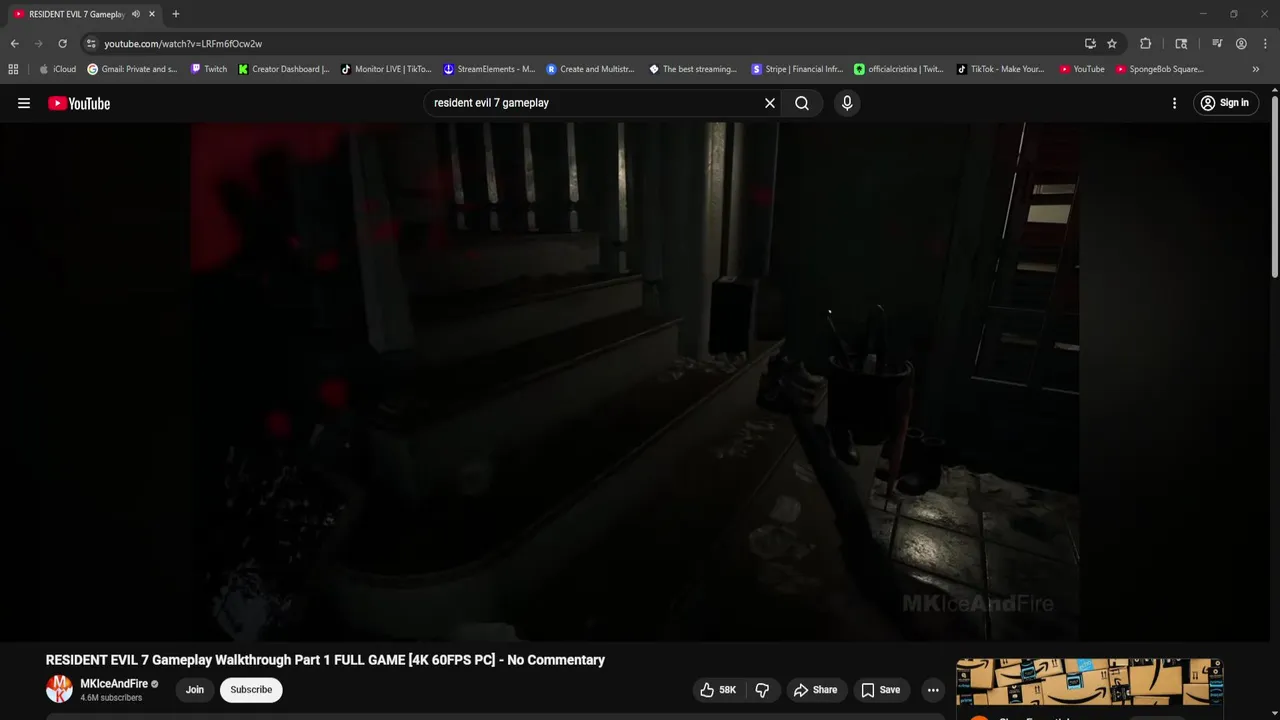1280x720 pixels.
Task: Open TikTok Make Your Day bookmark
Action: [1001, 69]
